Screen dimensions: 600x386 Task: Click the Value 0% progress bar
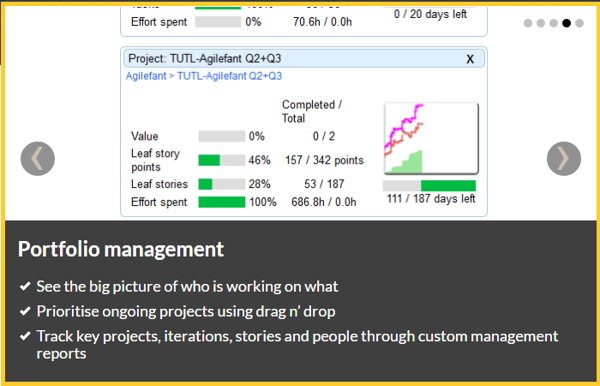coord(222,136)
